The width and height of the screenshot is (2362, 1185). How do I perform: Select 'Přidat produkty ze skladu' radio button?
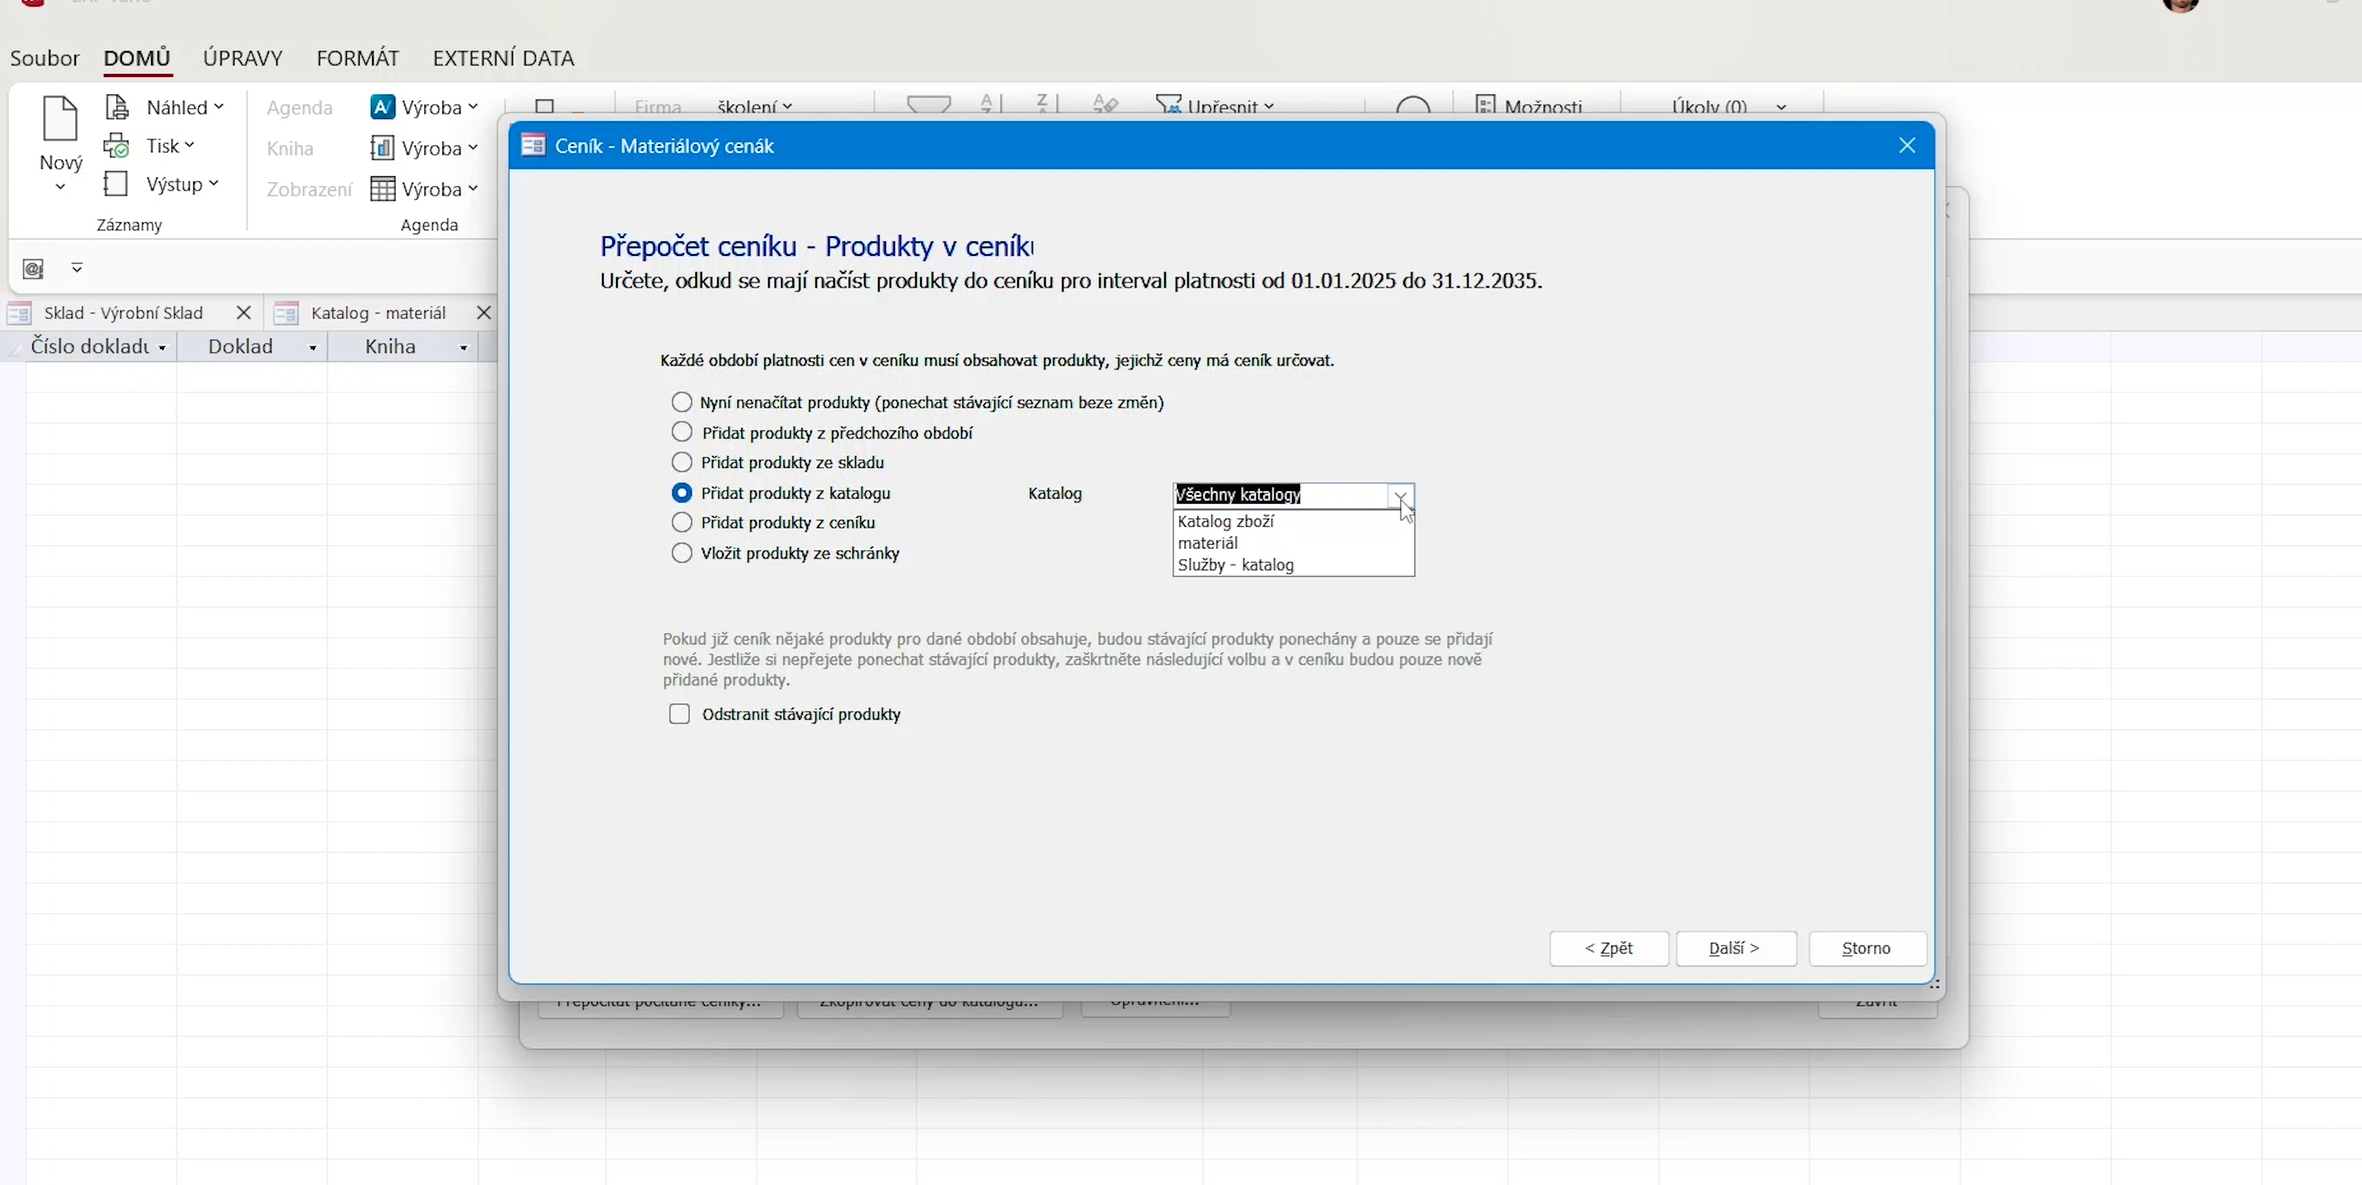click(x=682, y=463)
